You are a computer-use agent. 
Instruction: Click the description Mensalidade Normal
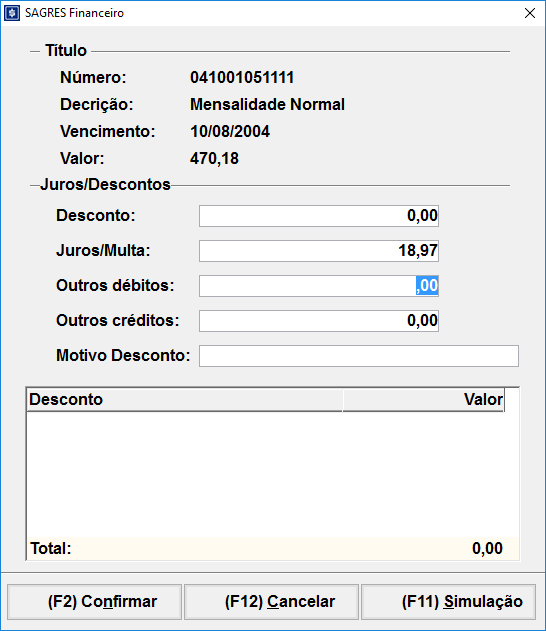pyautogui.click(x=267, y=105)
